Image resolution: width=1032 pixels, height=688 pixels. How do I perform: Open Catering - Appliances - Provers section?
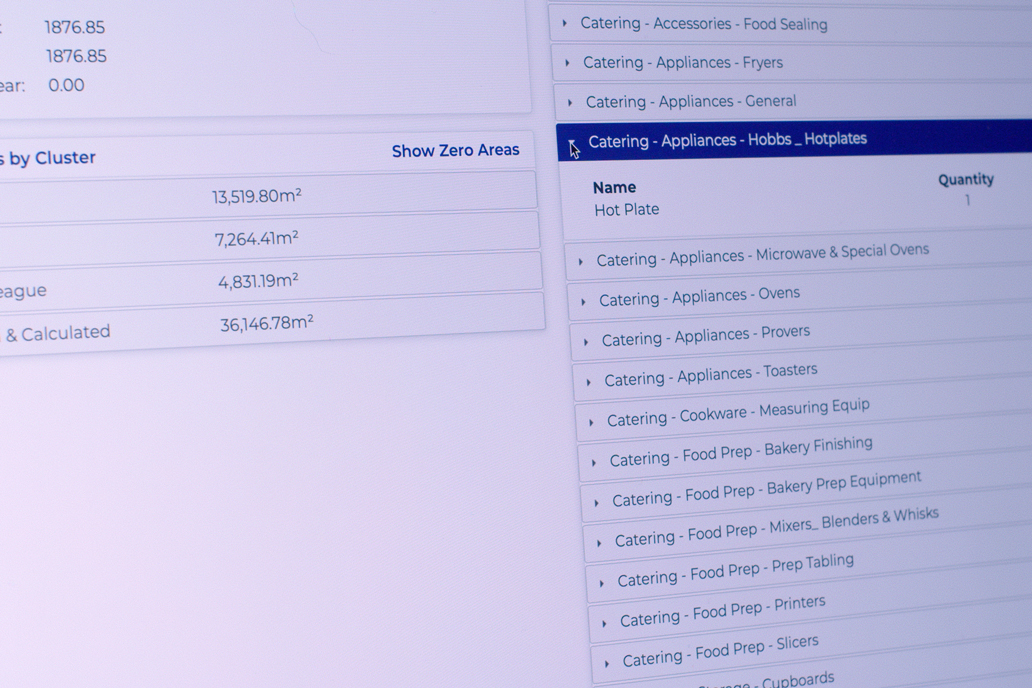(705, 336)
